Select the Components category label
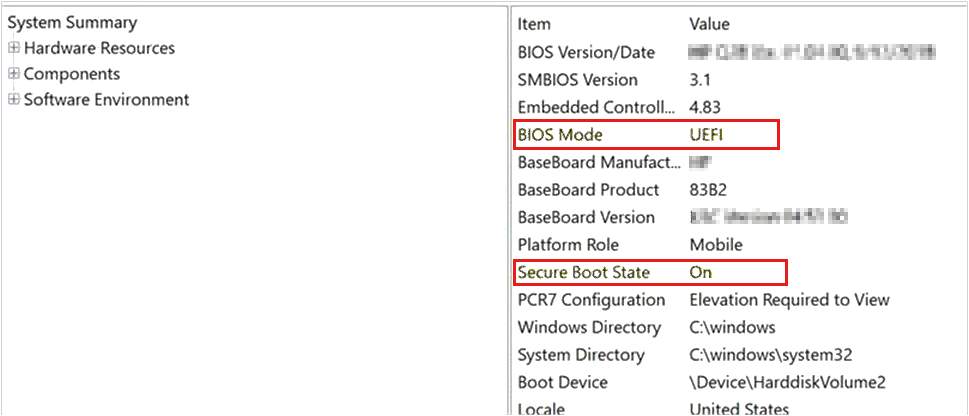The image size is (969, 416). pyautogui.click(x=71, y=74)
